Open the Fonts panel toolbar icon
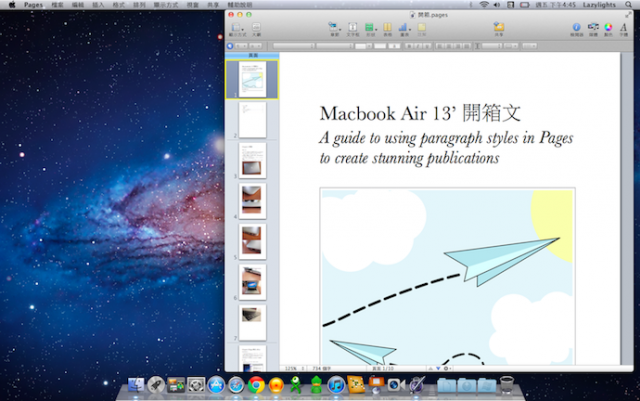The image size is (640, 401). pos(623,27)
